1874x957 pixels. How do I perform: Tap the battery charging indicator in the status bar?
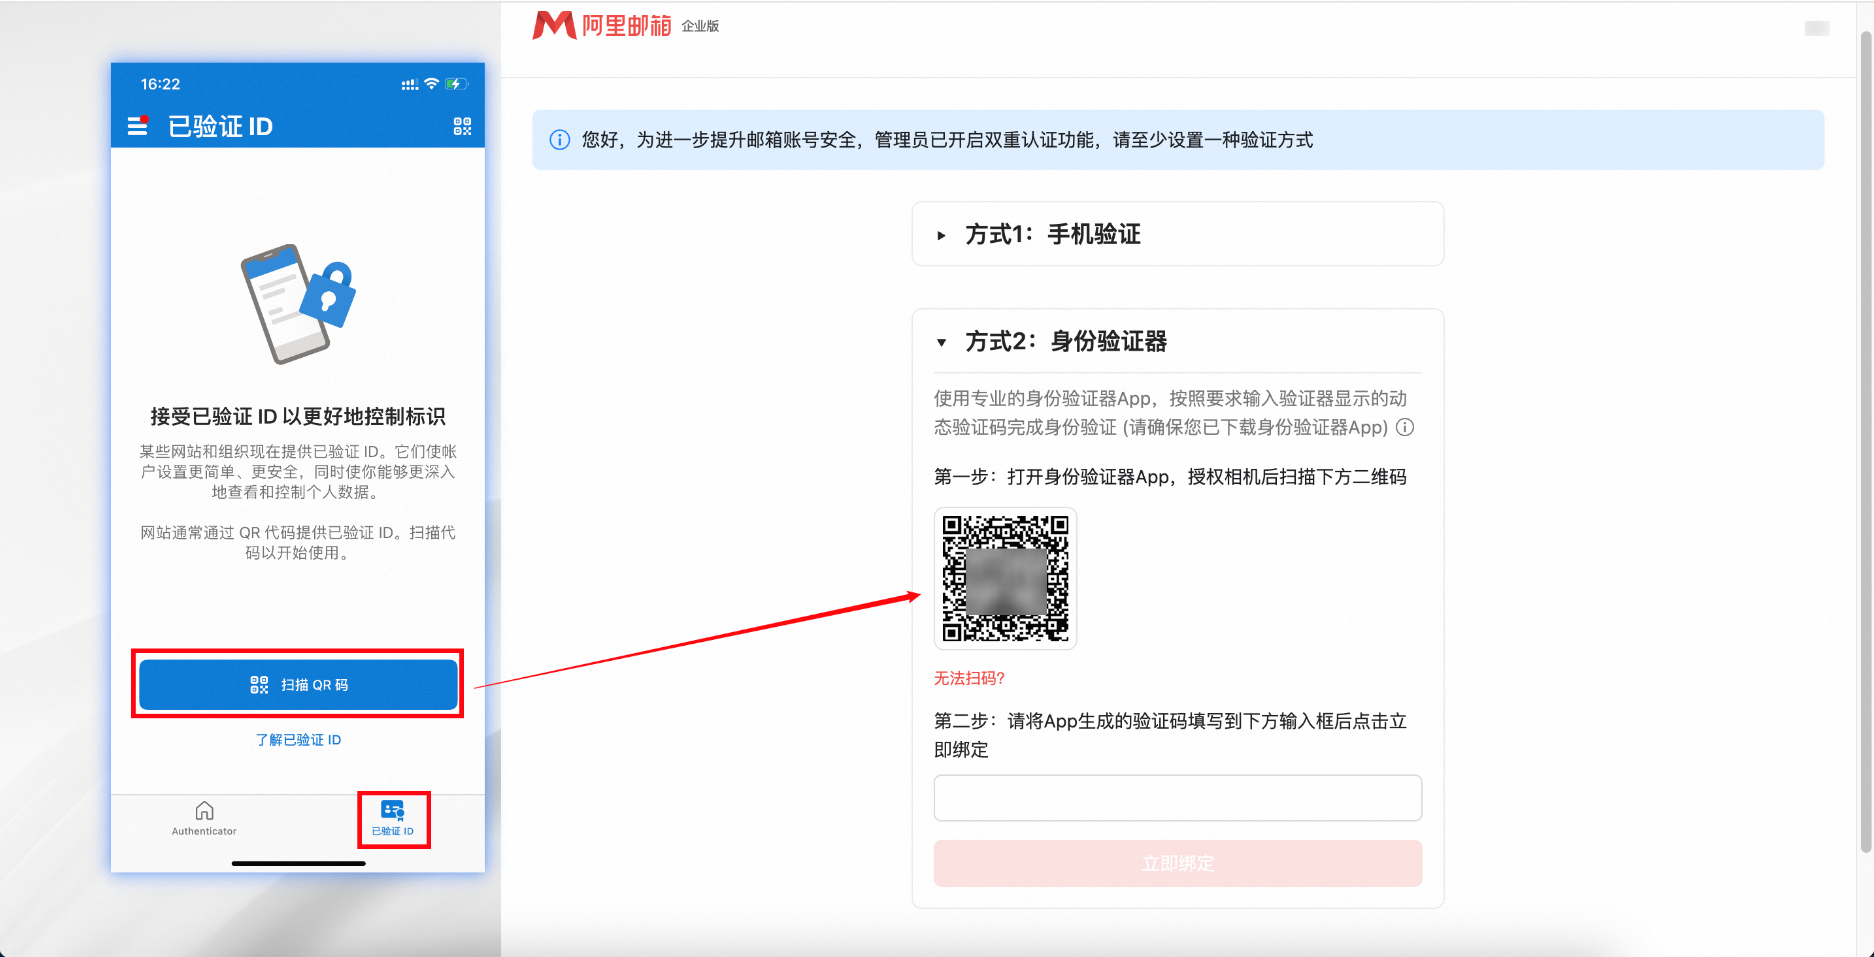[458, 84]
